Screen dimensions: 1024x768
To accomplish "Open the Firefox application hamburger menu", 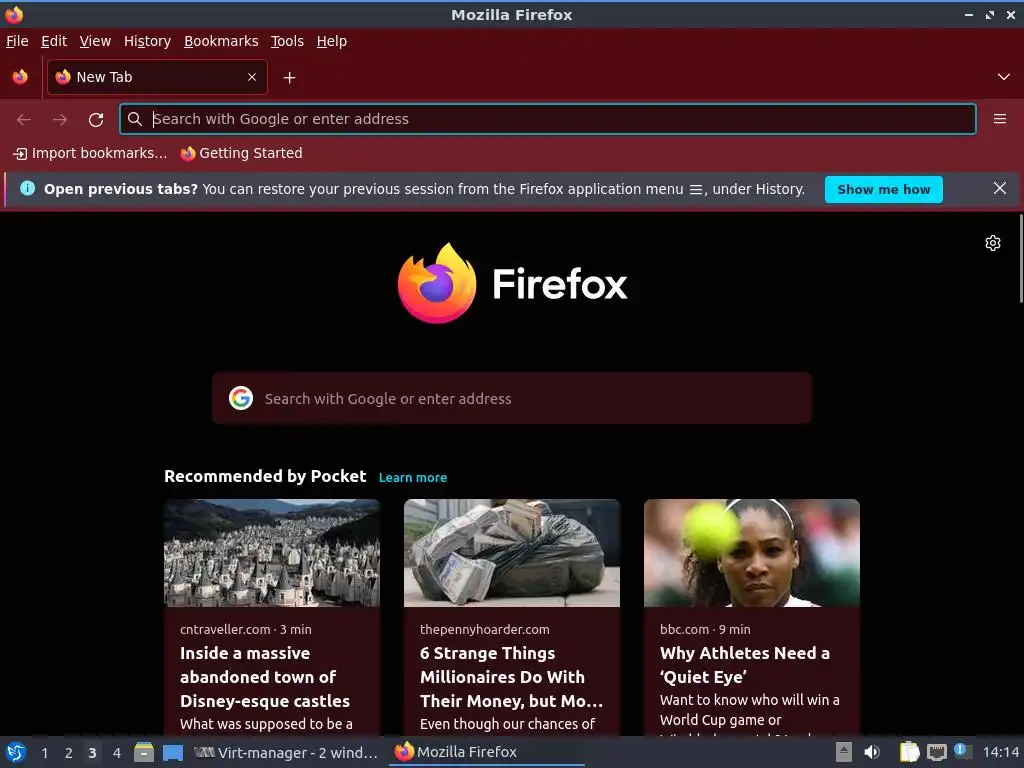I will (1000, 119).
